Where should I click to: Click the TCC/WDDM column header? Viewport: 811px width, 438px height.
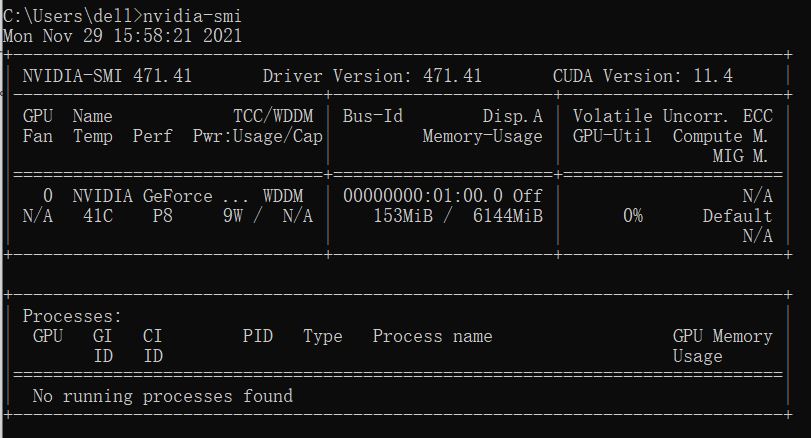click(273, 116)
